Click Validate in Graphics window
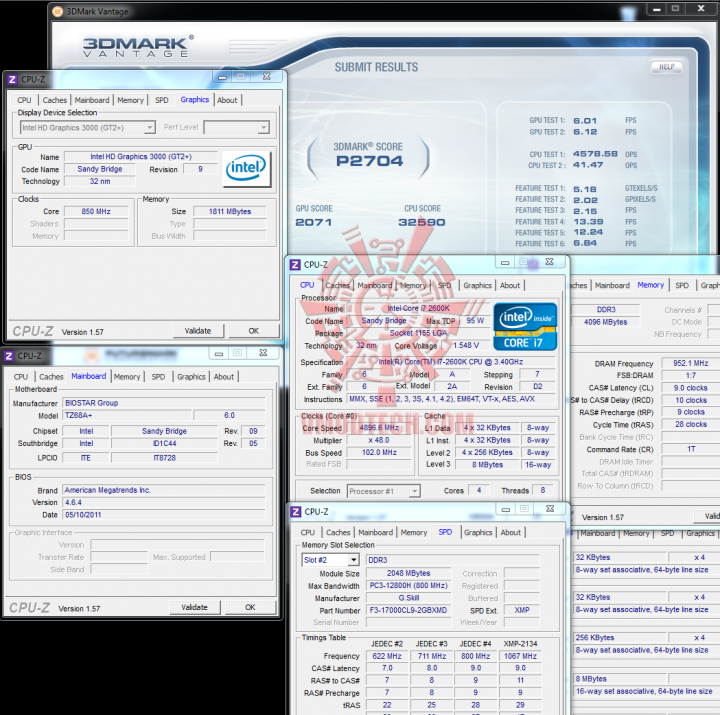Screen dimensions: 720x715 click(x=198, y=331)
